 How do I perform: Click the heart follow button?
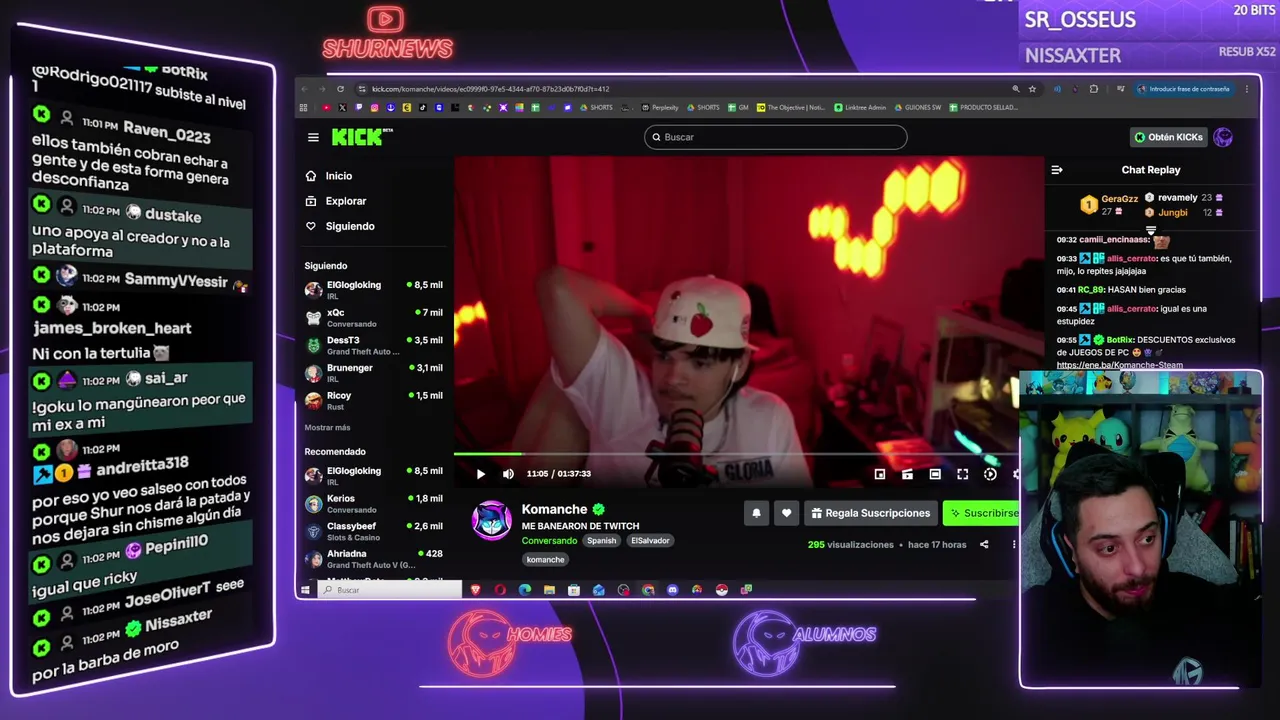[x=786, y=513]
